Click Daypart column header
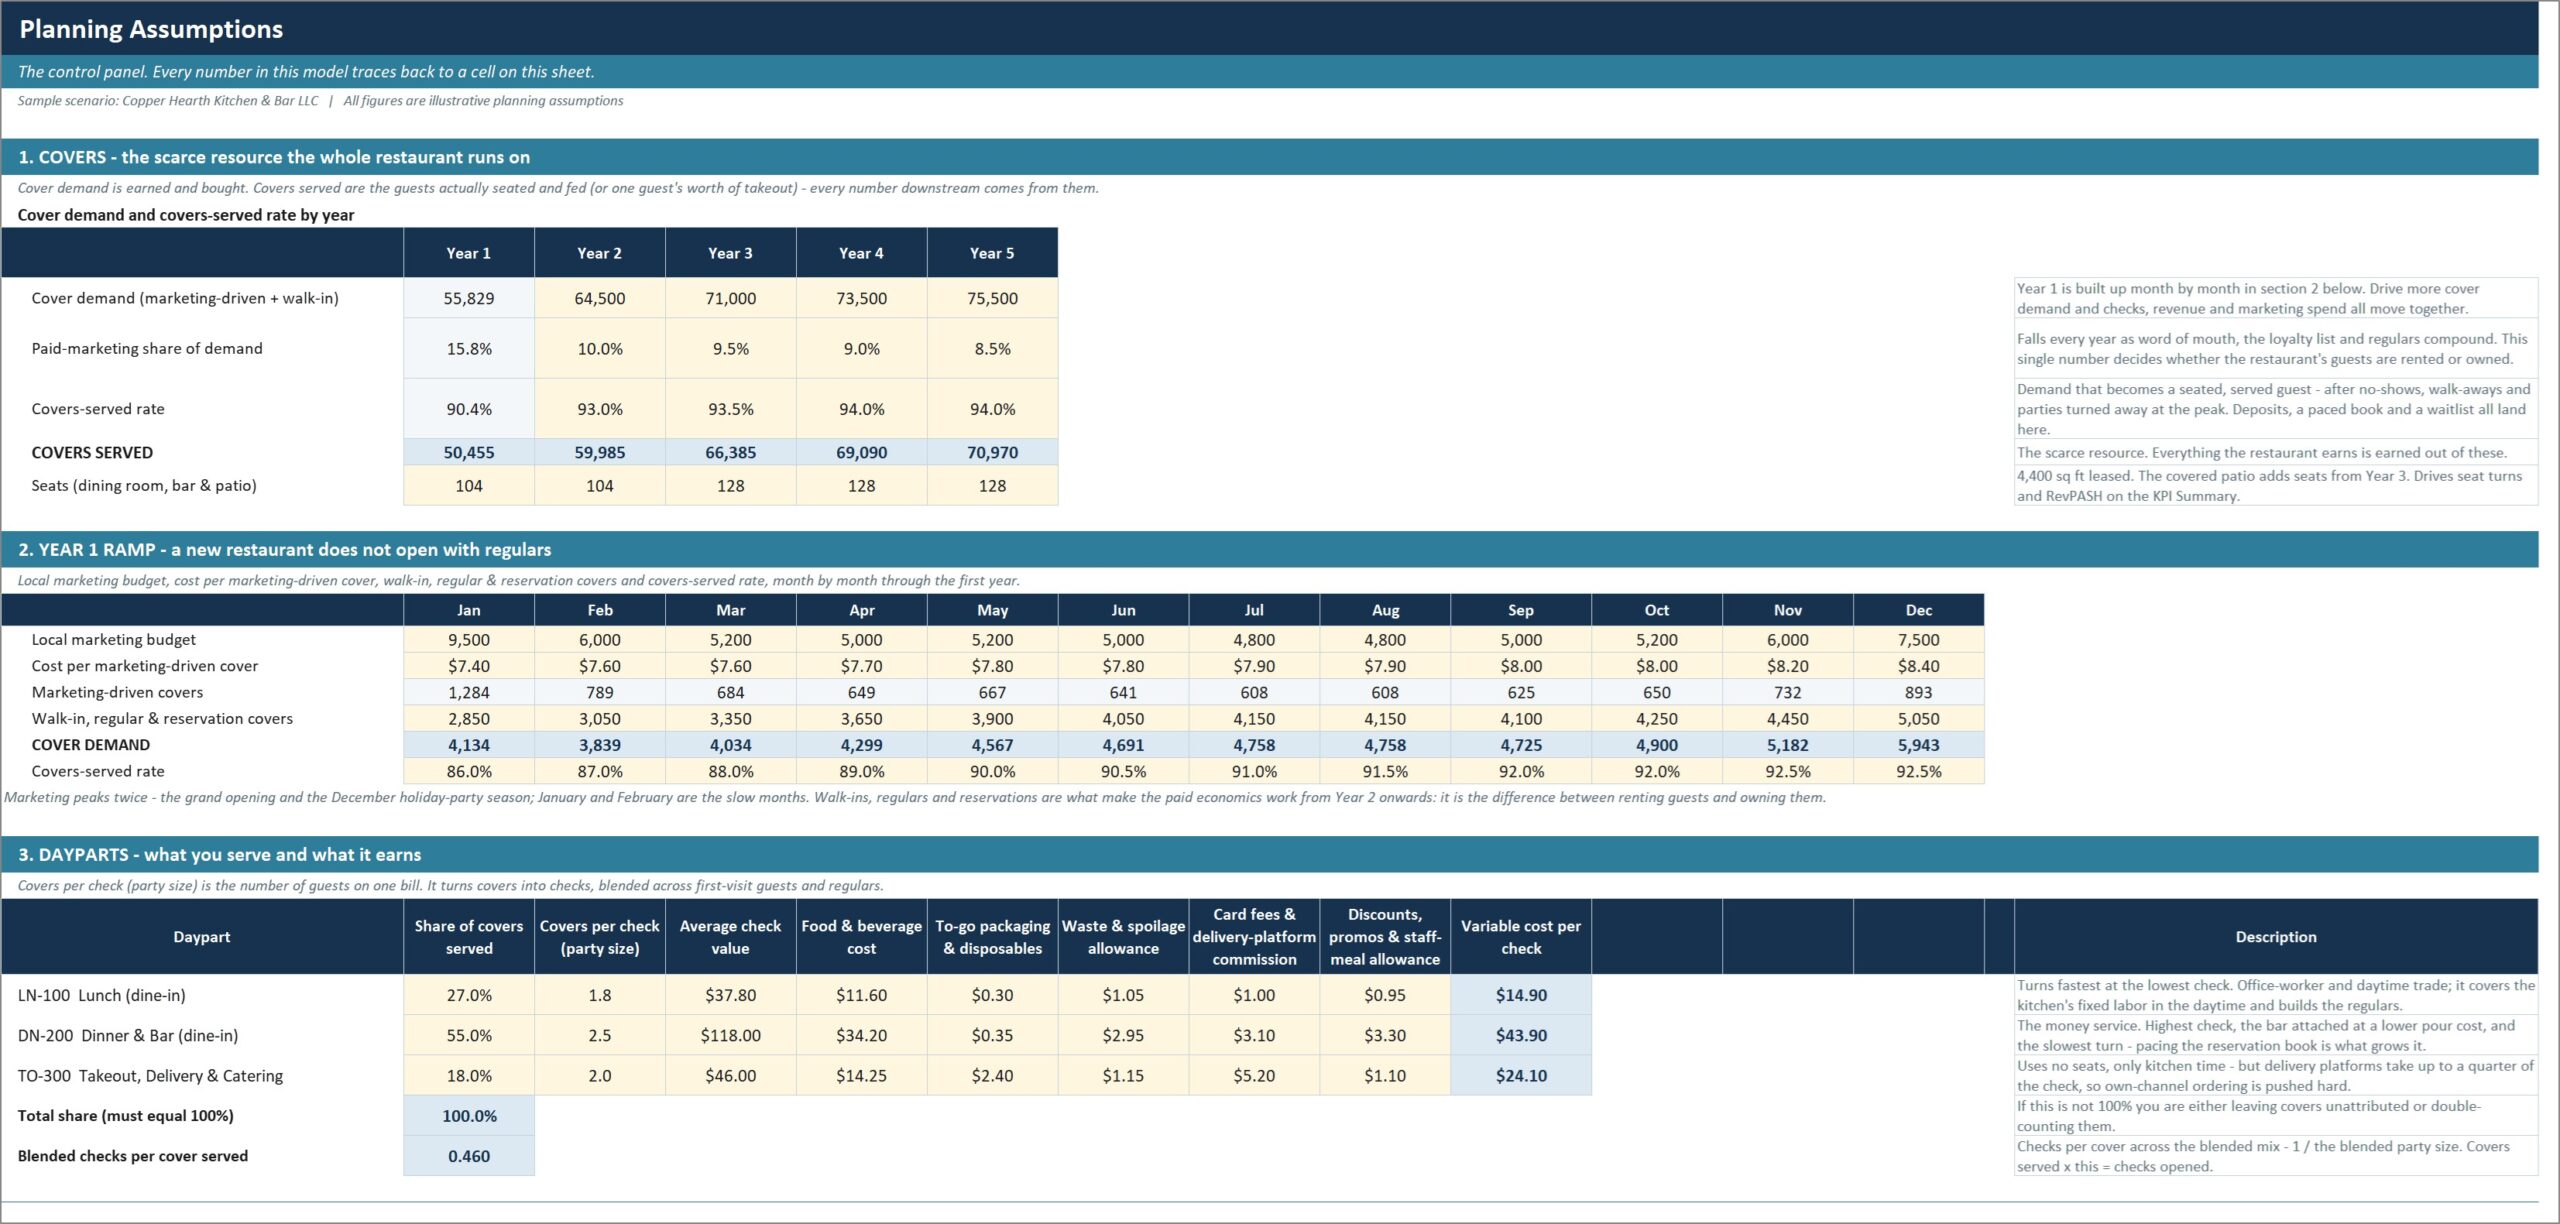 click(x=201, y=937)
